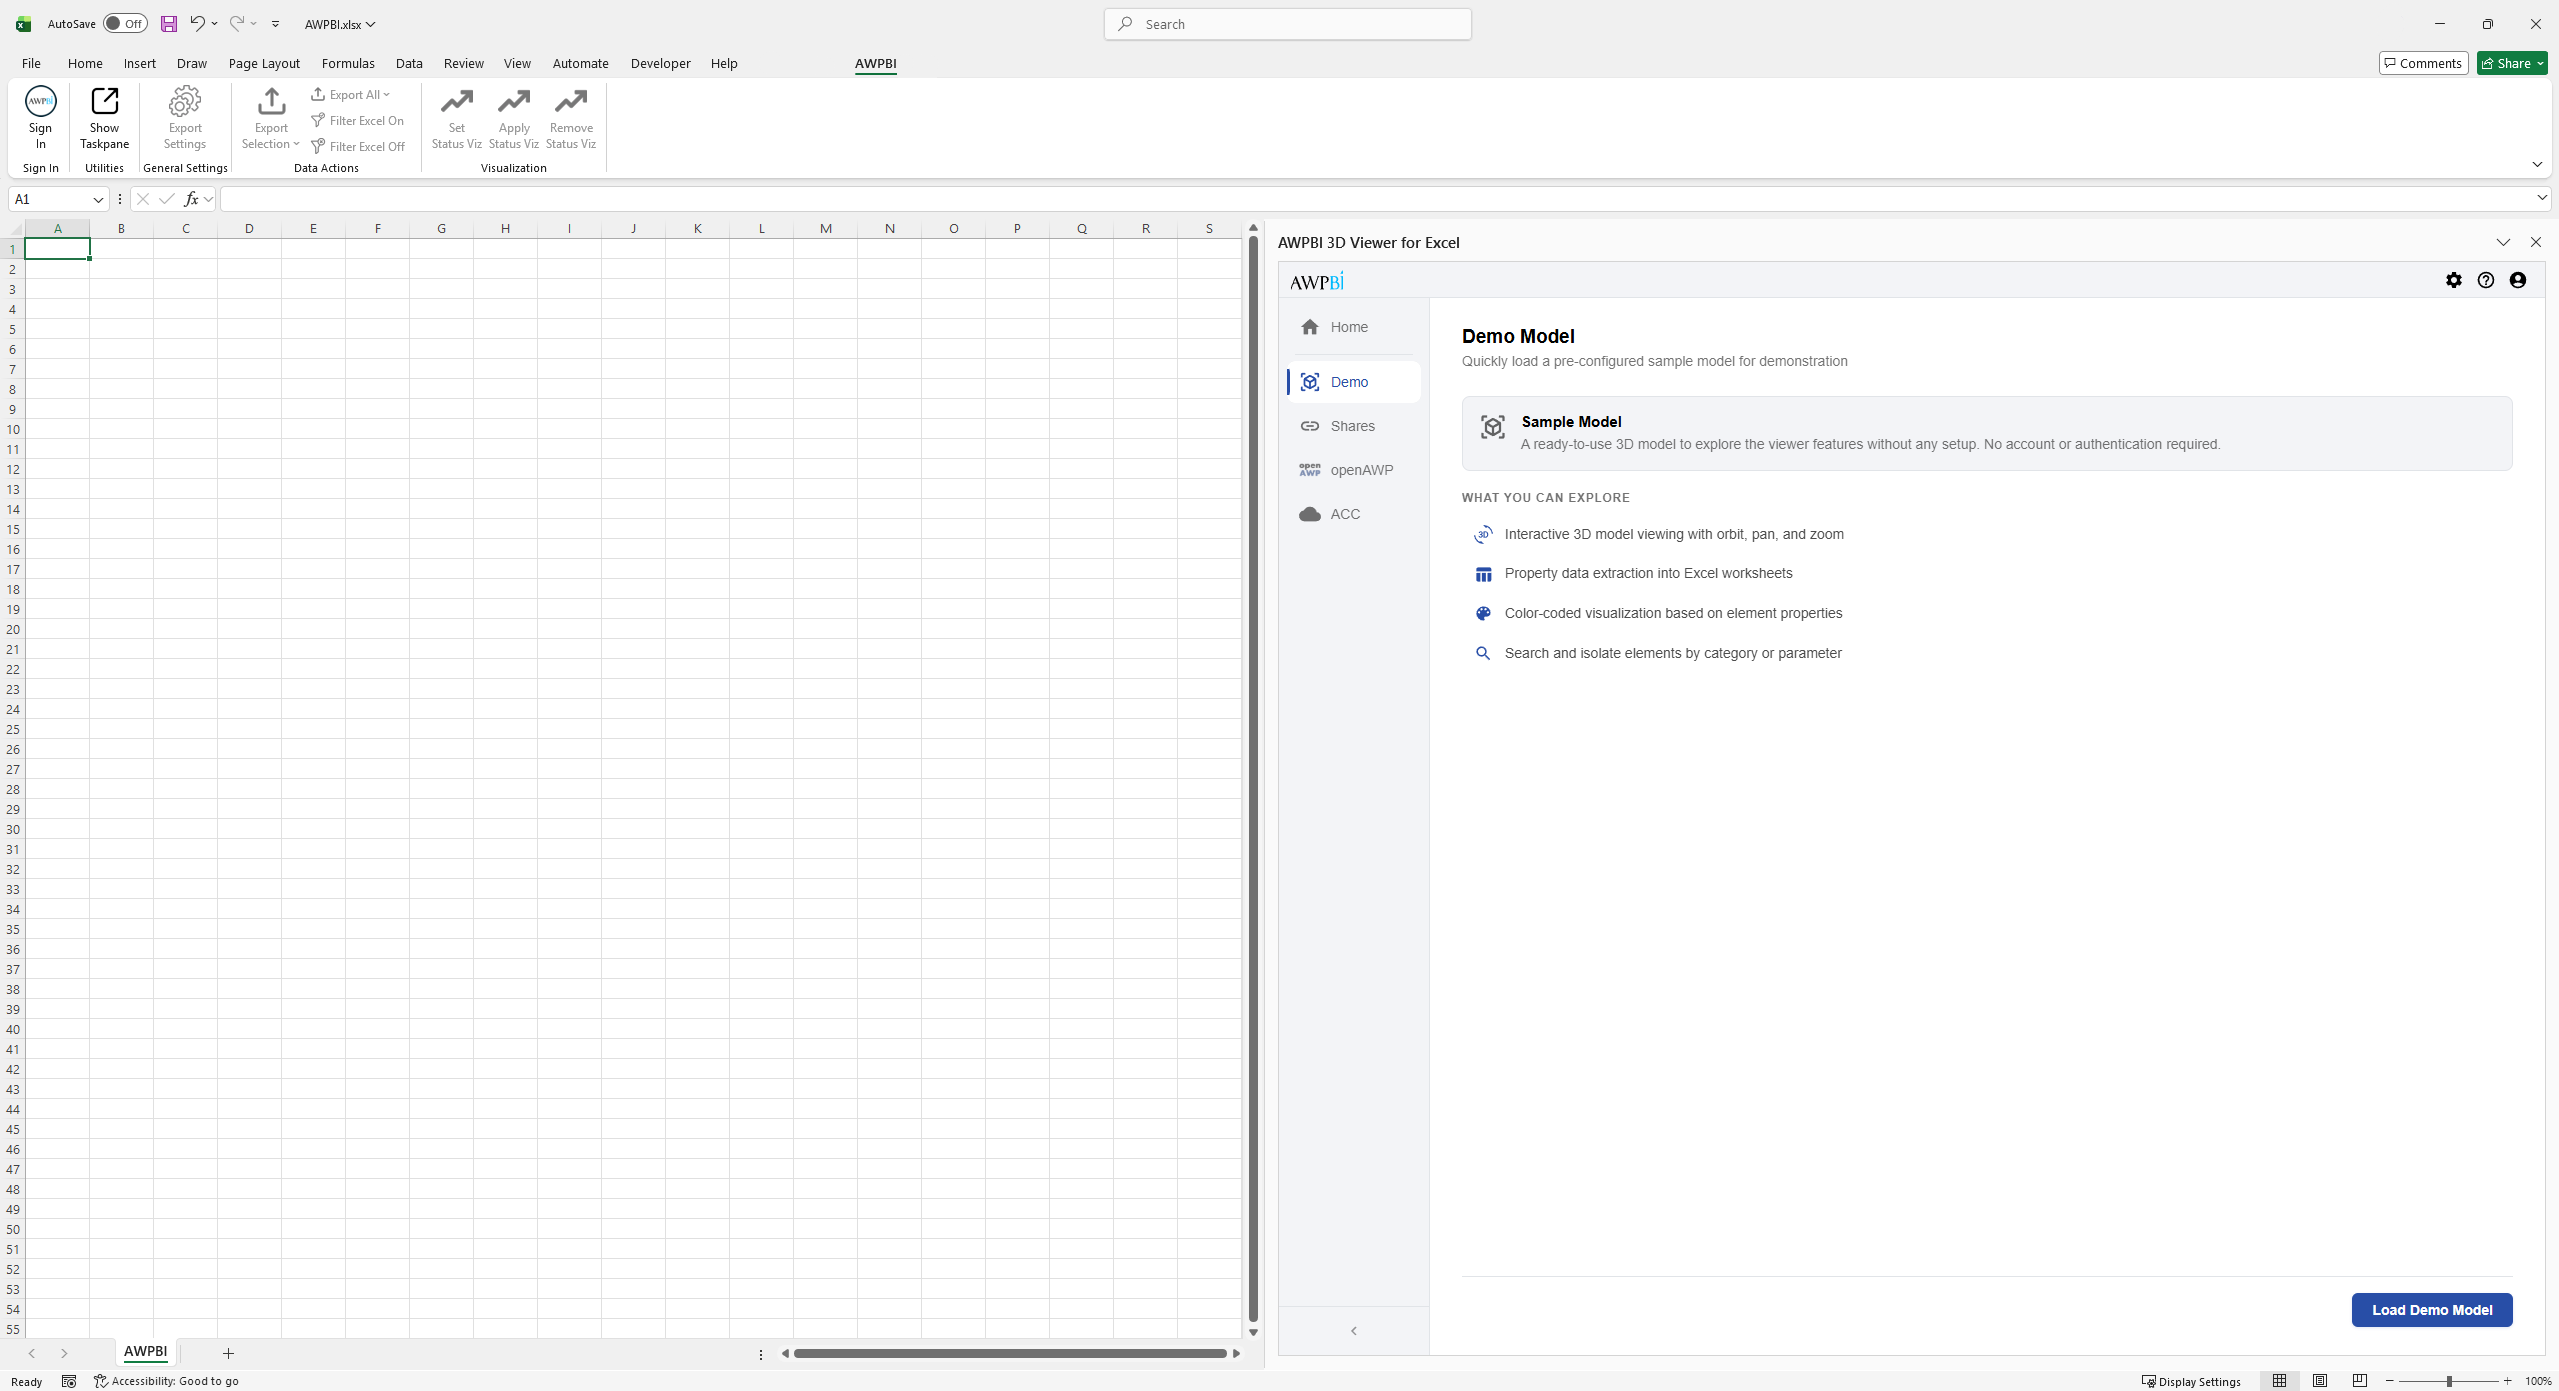Screen dimensions: 2559x1391
Task: Collapse the viewer sidebar with chevron
Action: tap(1354, 1331)
